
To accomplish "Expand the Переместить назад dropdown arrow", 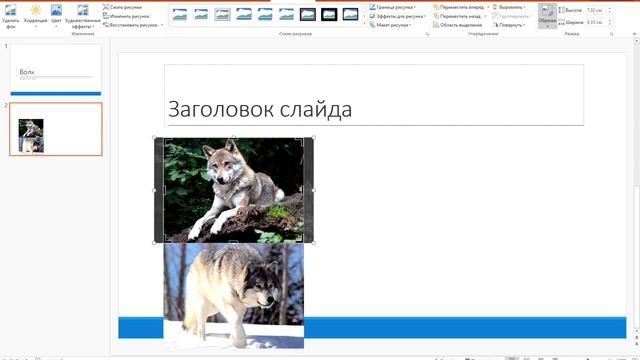I will (x=485, y=16).
